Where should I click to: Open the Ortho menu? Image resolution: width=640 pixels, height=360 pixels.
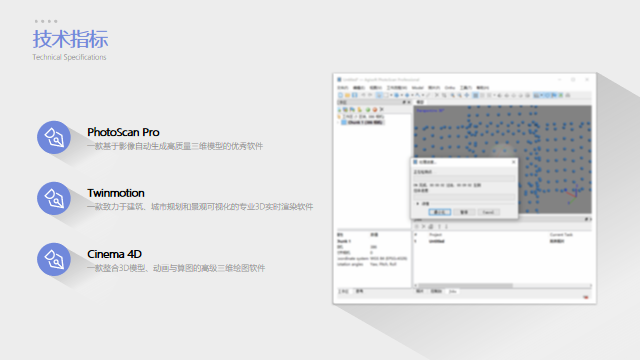point(450,88)
